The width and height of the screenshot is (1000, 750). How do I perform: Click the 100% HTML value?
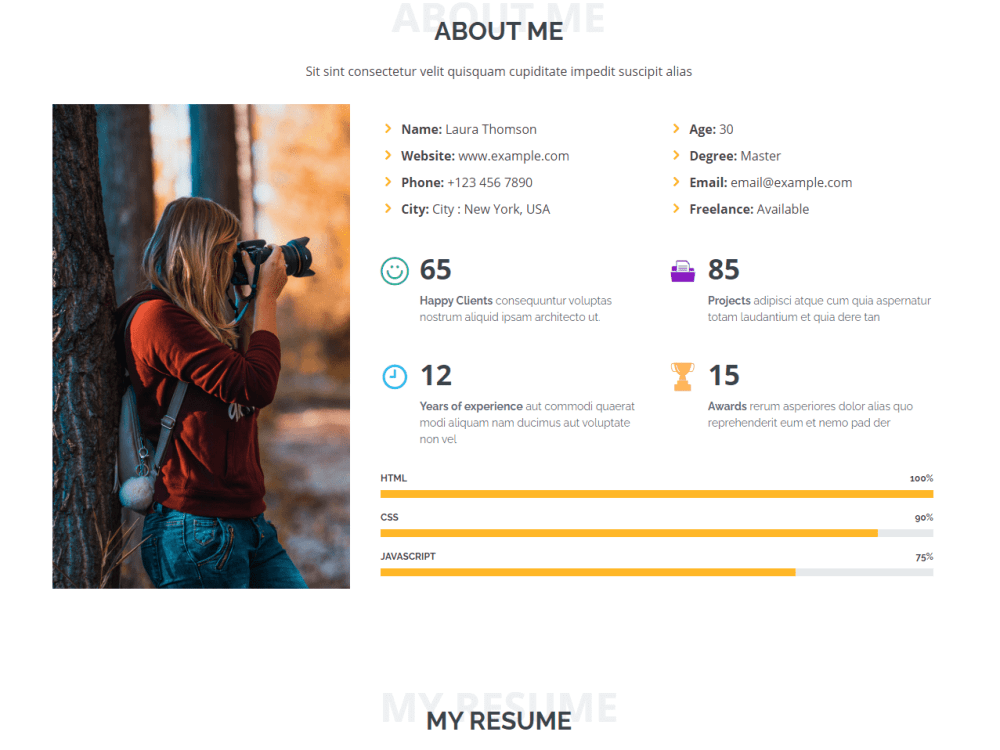click(922, 478)
